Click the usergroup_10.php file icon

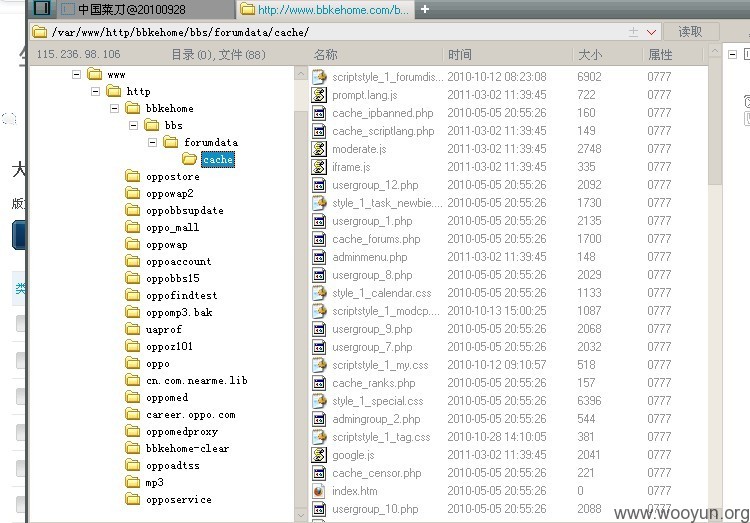[319, 509]
